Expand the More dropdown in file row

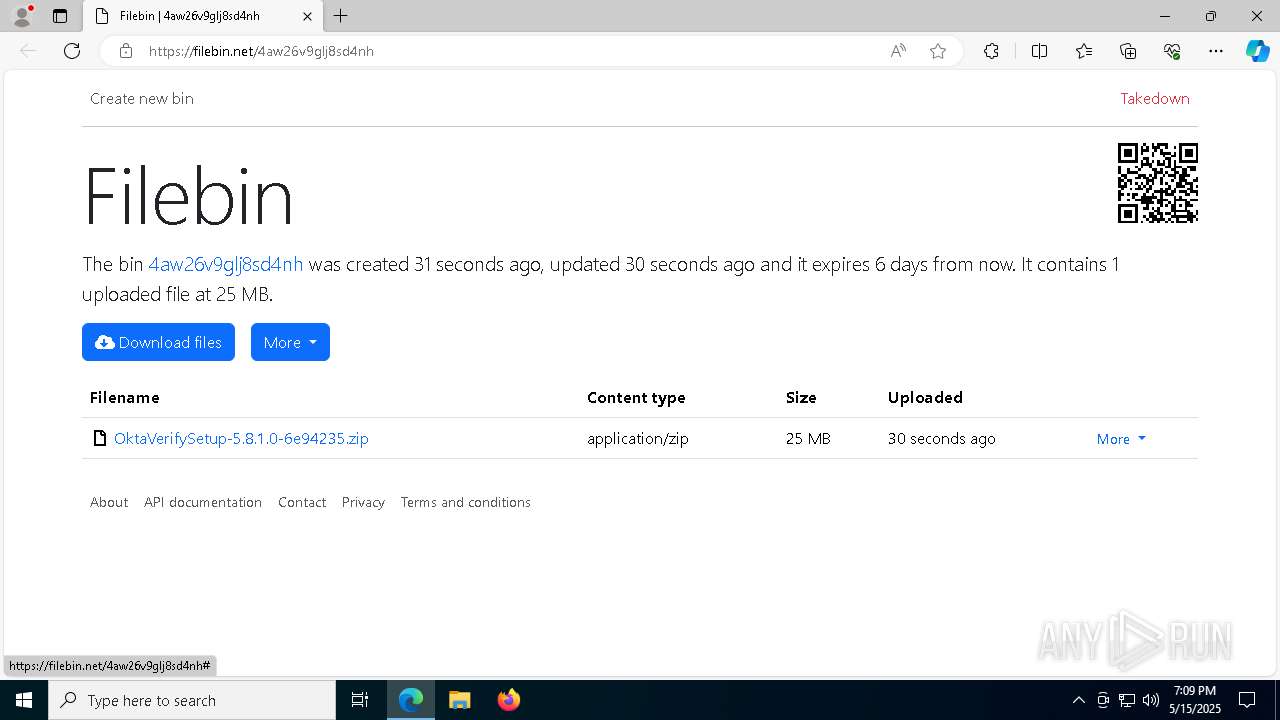[1121, 439]
